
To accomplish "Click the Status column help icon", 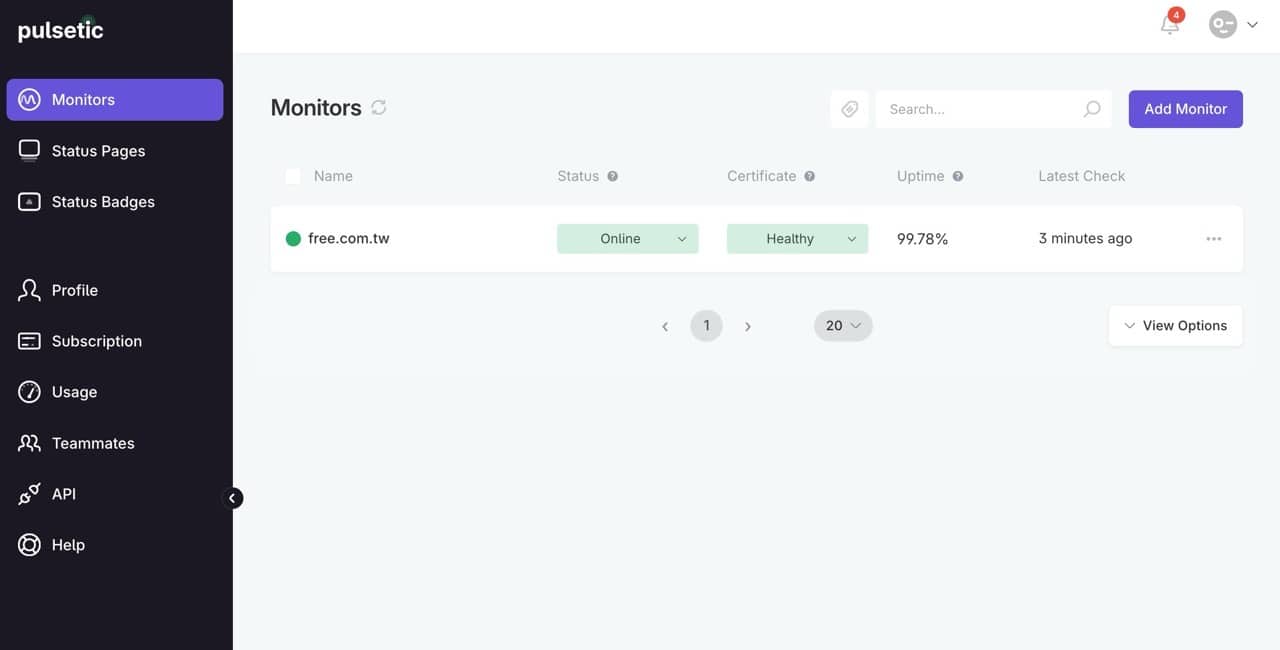I will tap(613, 176).
